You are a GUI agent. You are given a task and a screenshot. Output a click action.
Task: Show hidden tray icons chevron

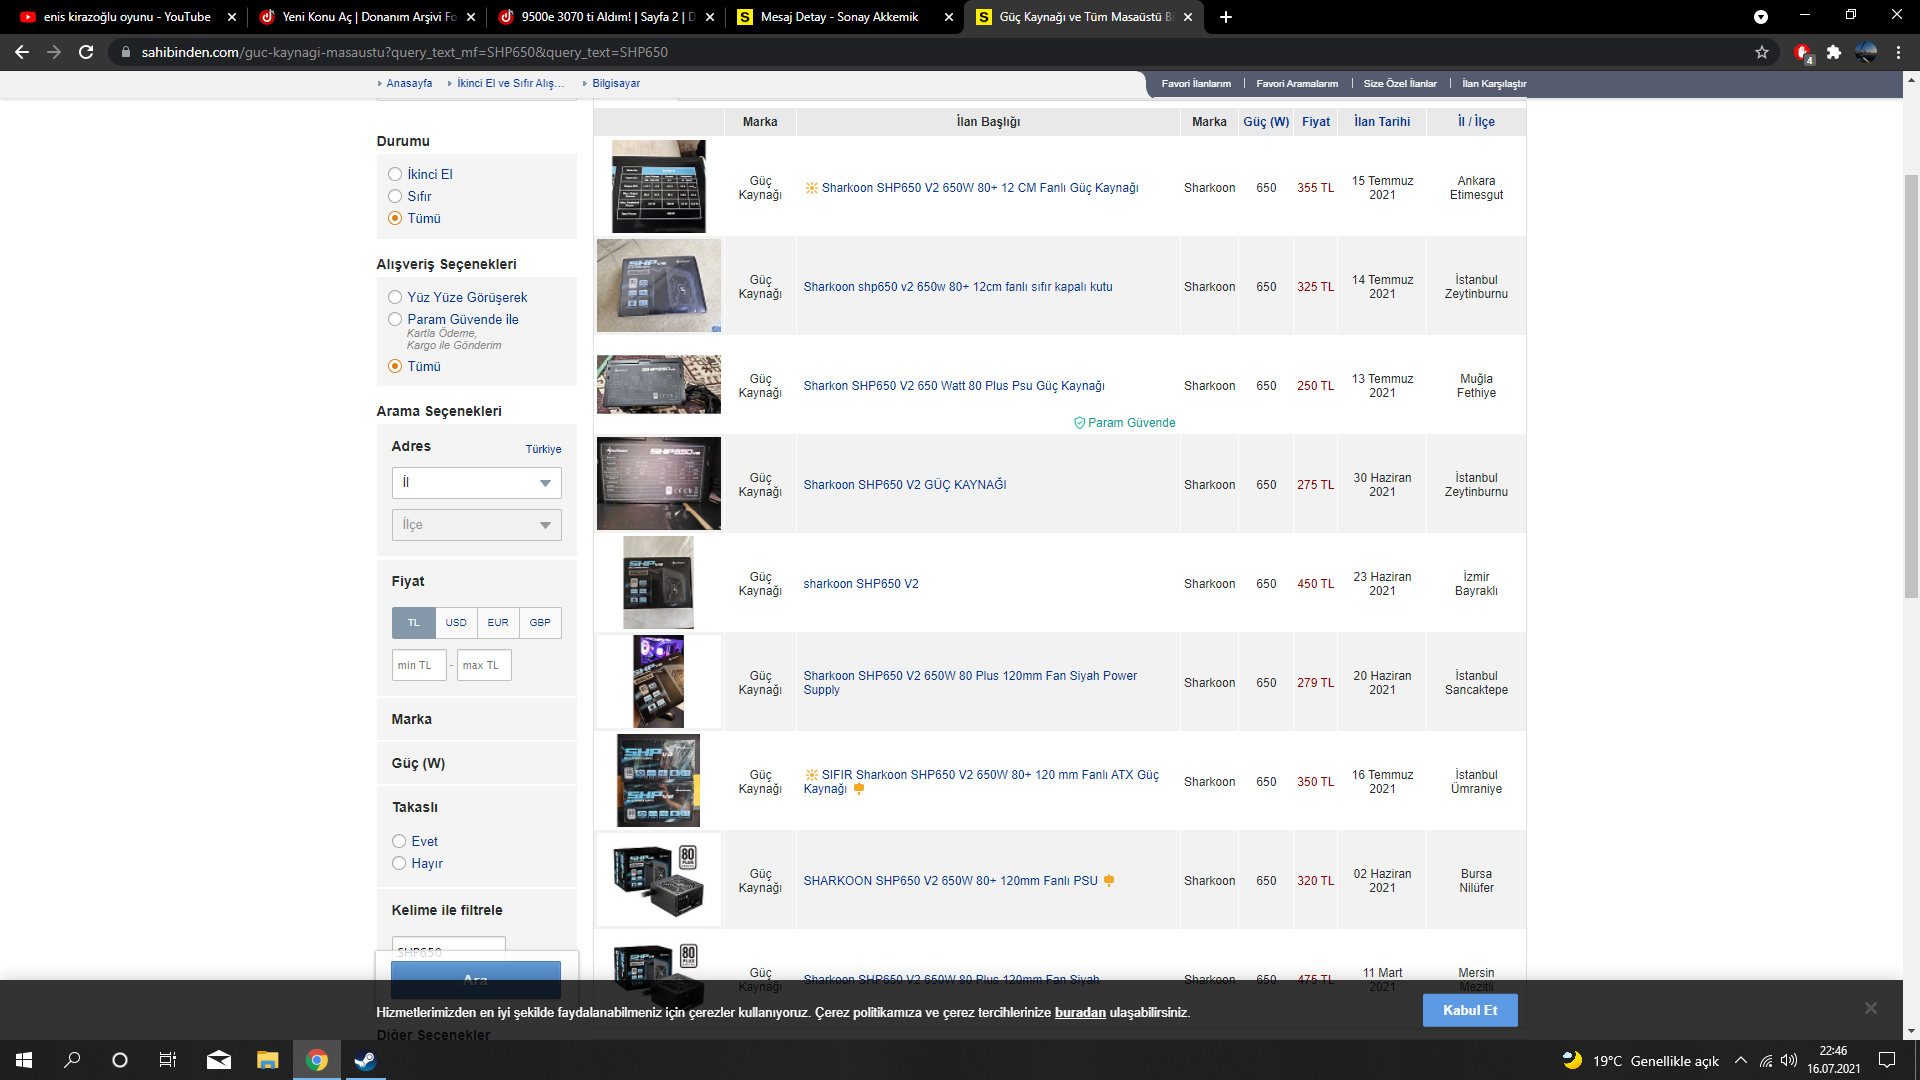click(x=1741, y=1060)
